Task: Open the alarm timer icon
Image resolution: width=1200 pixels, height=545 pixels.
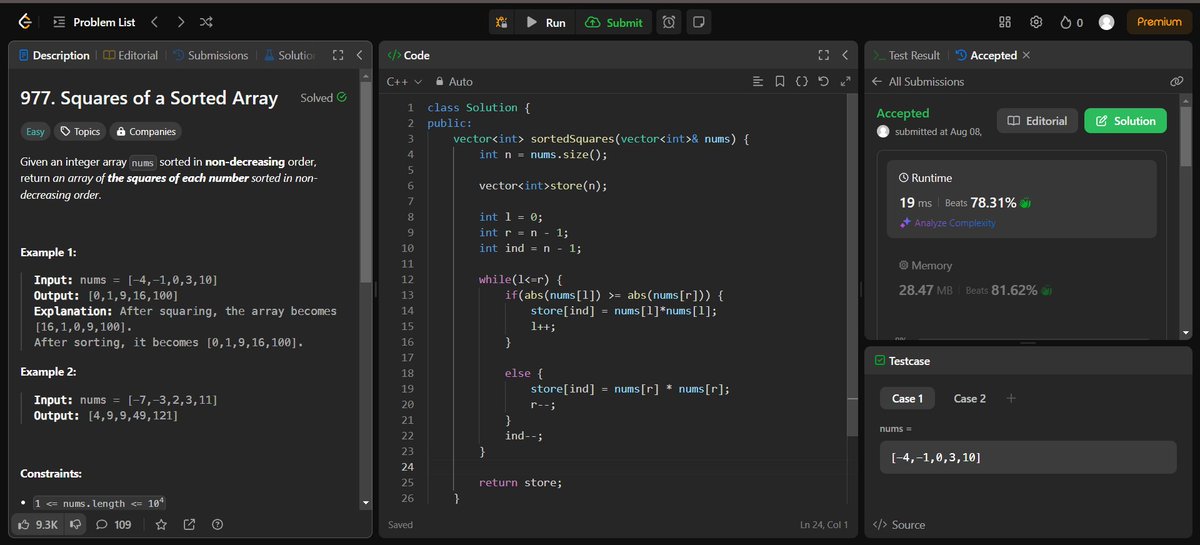Action: tap(669, 22)
